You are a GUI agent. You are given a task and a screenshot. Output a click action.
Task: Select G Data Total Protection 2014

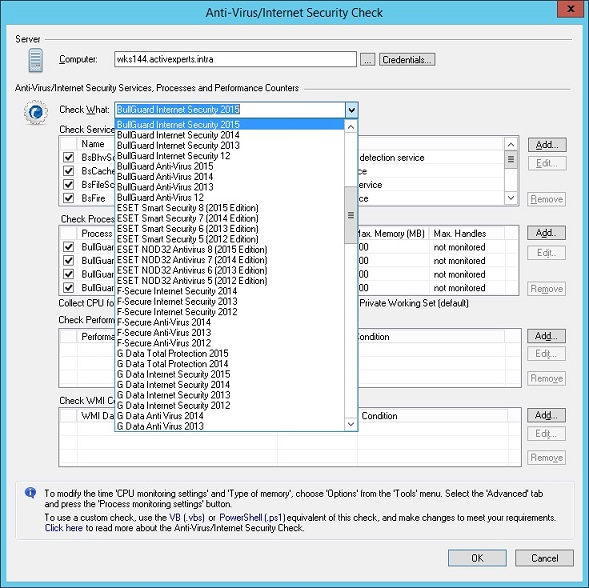[230, 364]
